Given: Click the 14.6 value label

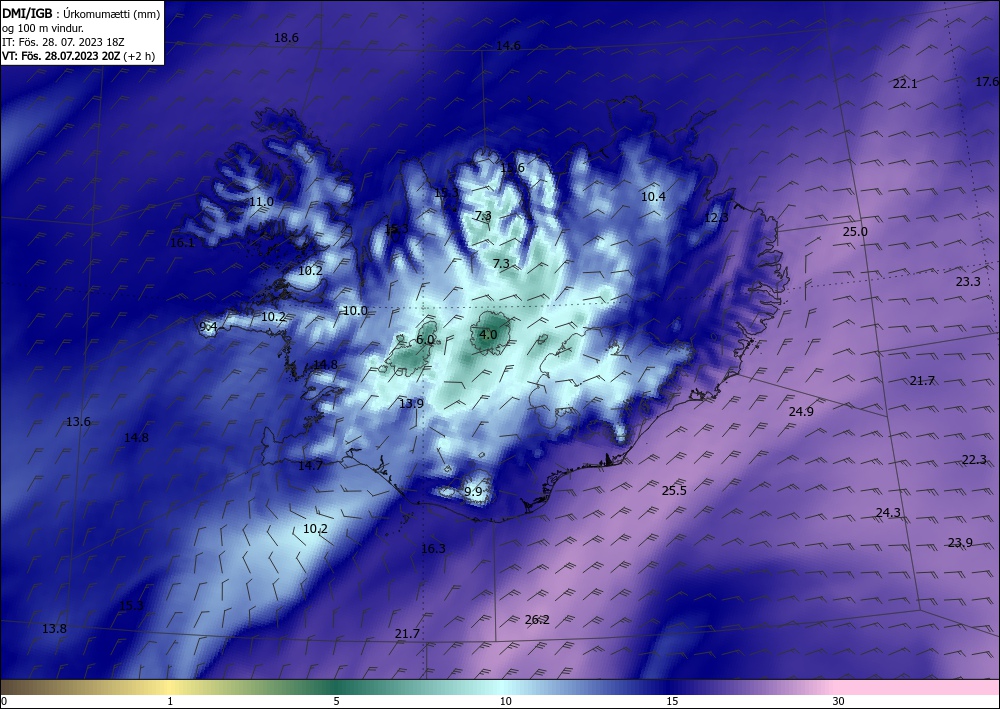Looking at the screenshot, I should point(508,46).
